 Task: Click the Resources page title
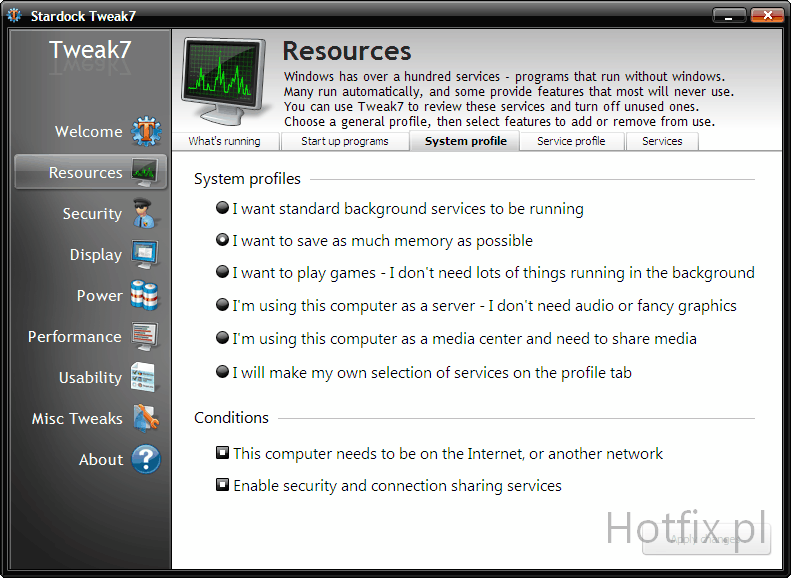pyautogui.click(x=347, y=51)
